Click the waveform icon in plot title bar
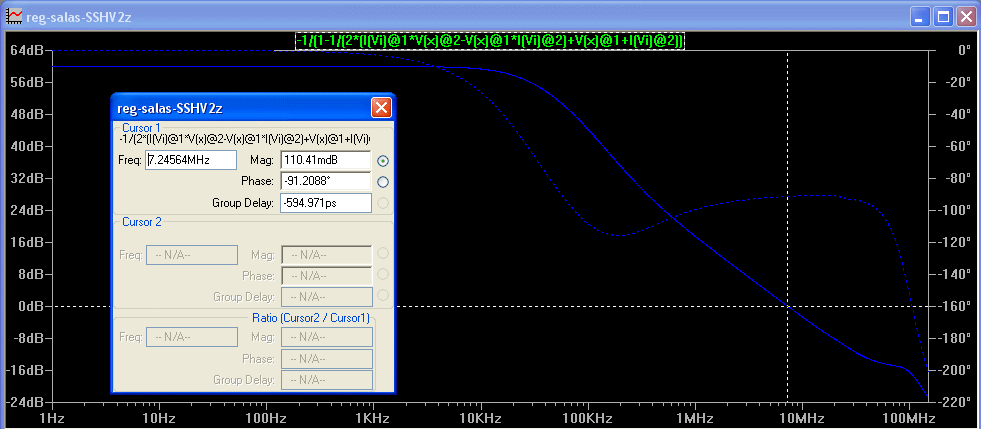The image size is (981, 429). point(14,17)
